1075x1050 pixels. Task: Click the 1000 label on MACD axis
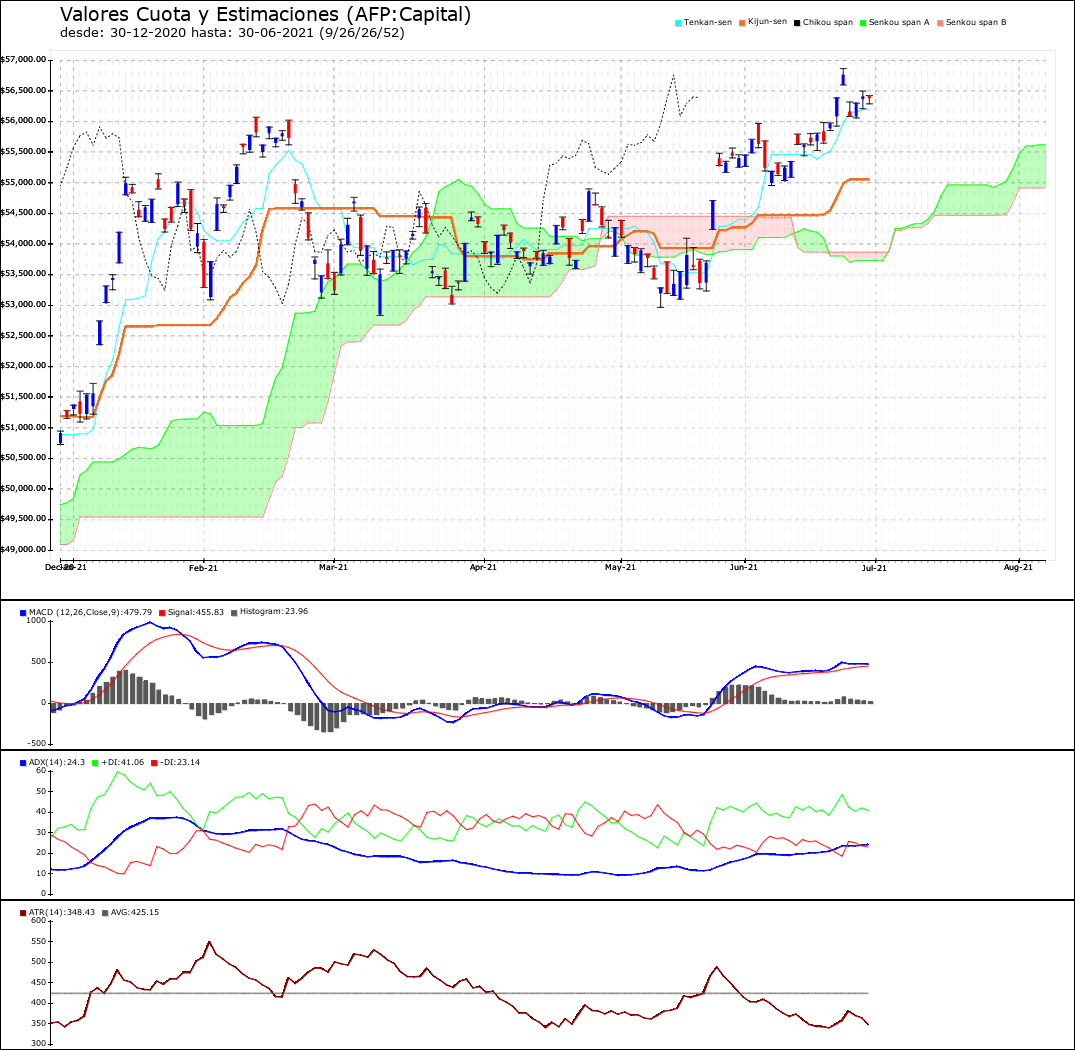tap(36, 620)
